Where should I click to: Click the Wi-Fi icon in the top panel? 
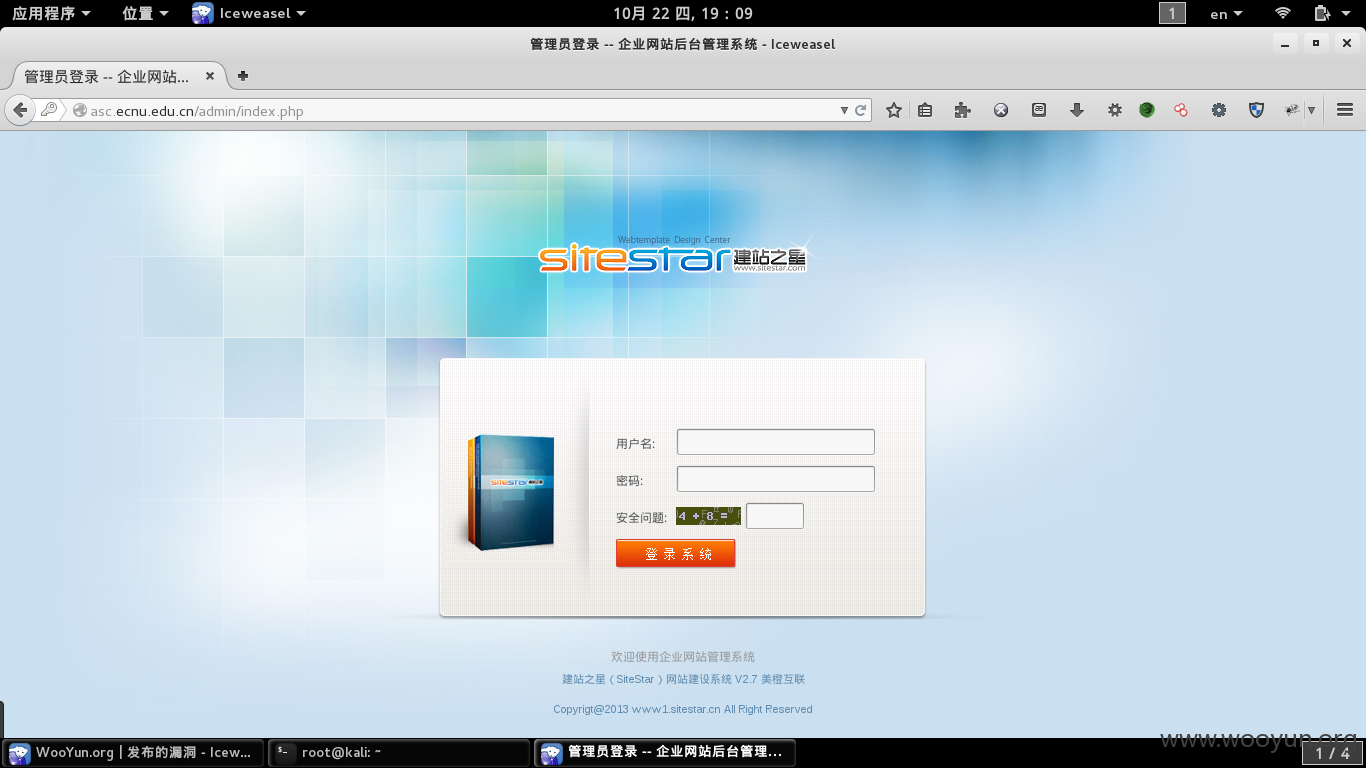(x=1283, y=13)
